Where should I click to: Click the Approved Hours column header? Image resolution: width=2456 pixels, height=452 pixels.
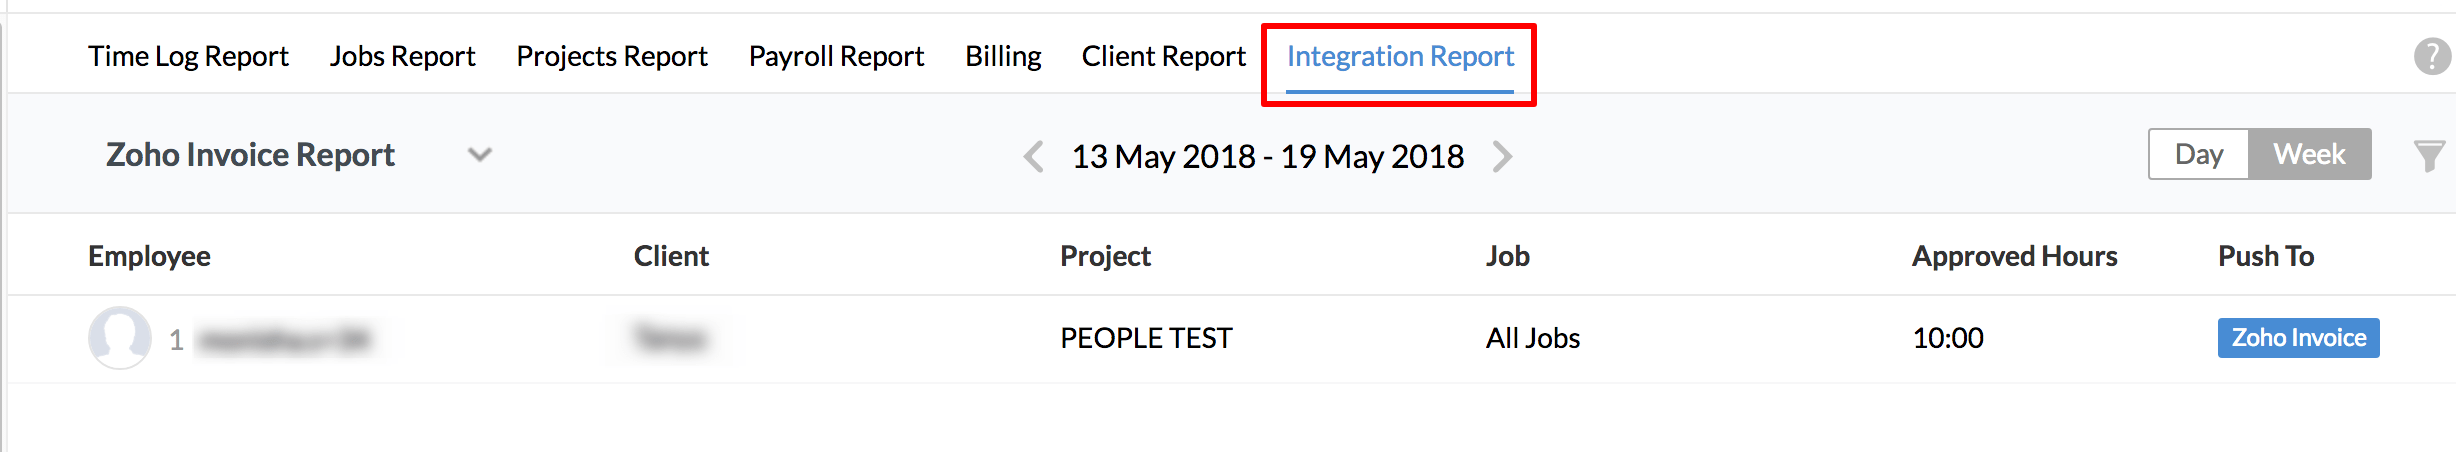click(x=2014, y=256)
